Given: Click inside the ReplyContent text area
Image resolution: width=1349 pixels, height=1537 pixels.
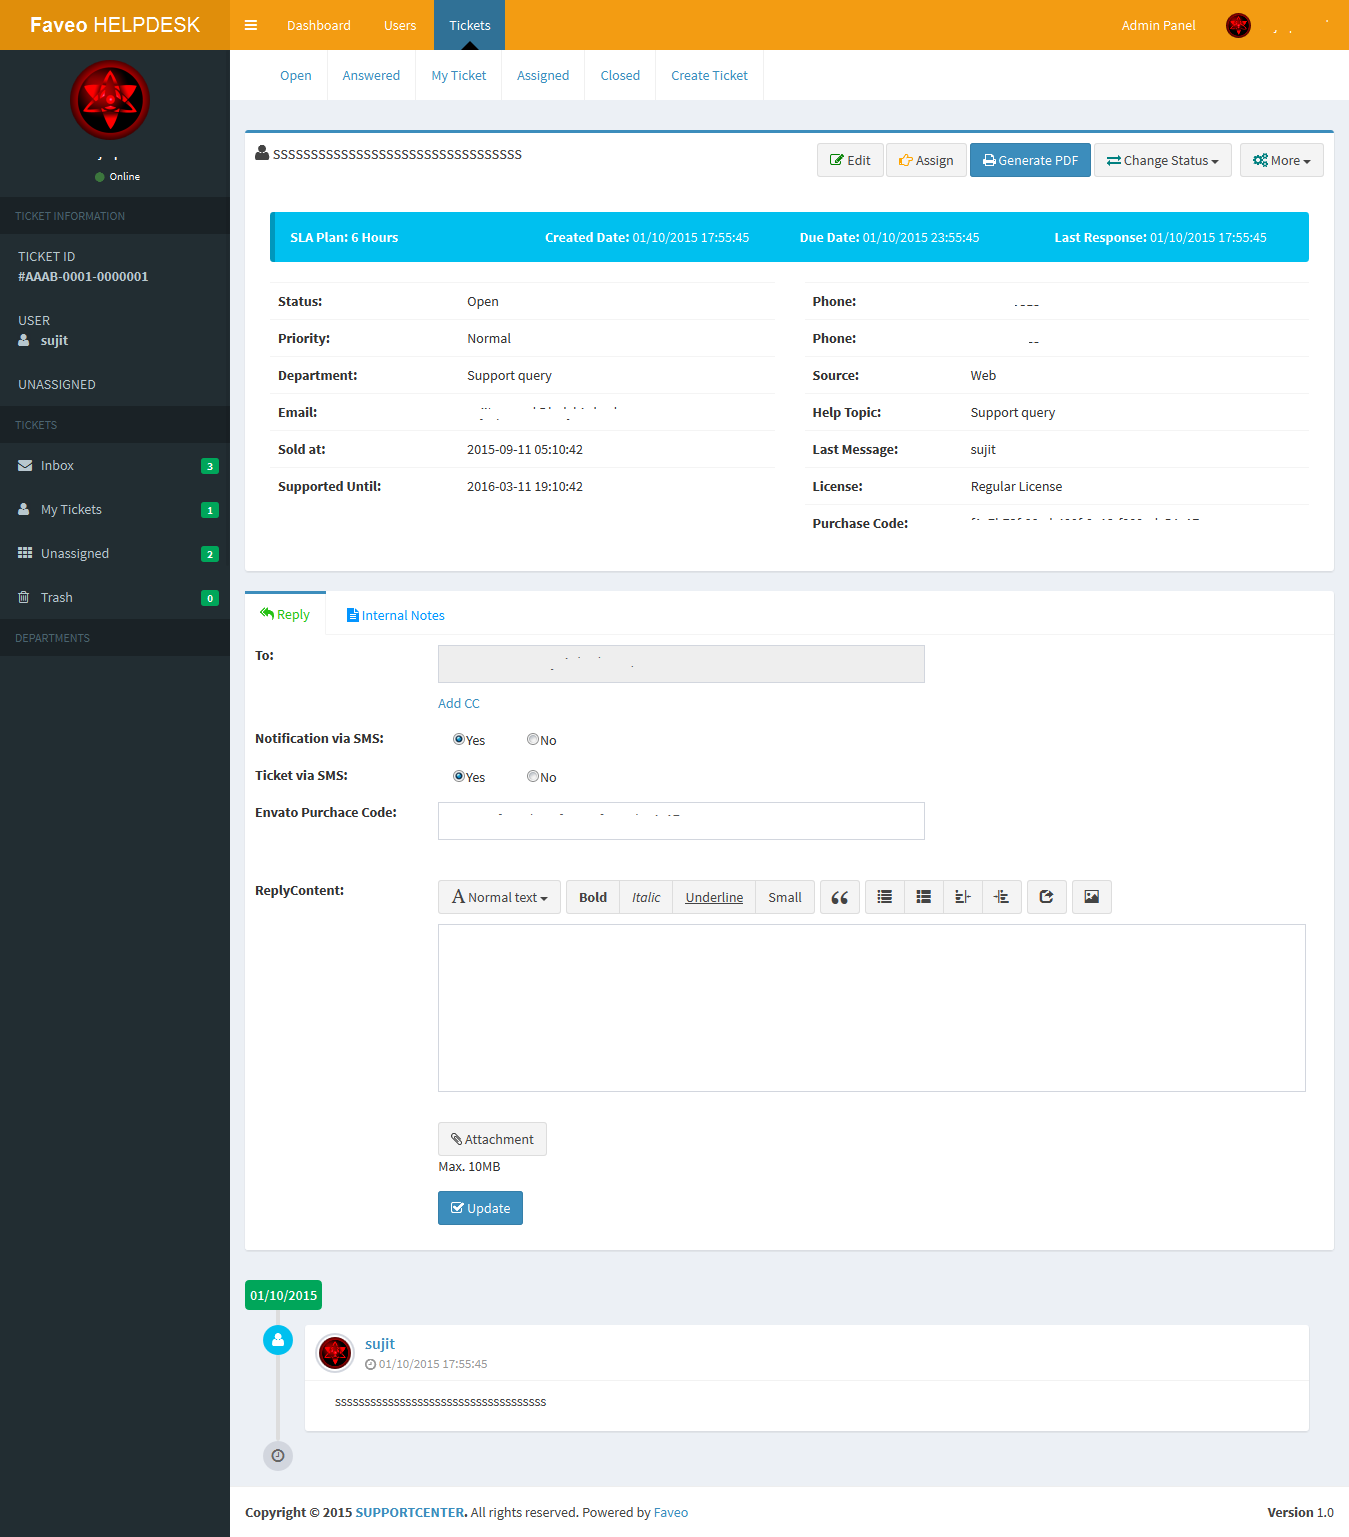Looking at the screenshot, I should 872,1008.
